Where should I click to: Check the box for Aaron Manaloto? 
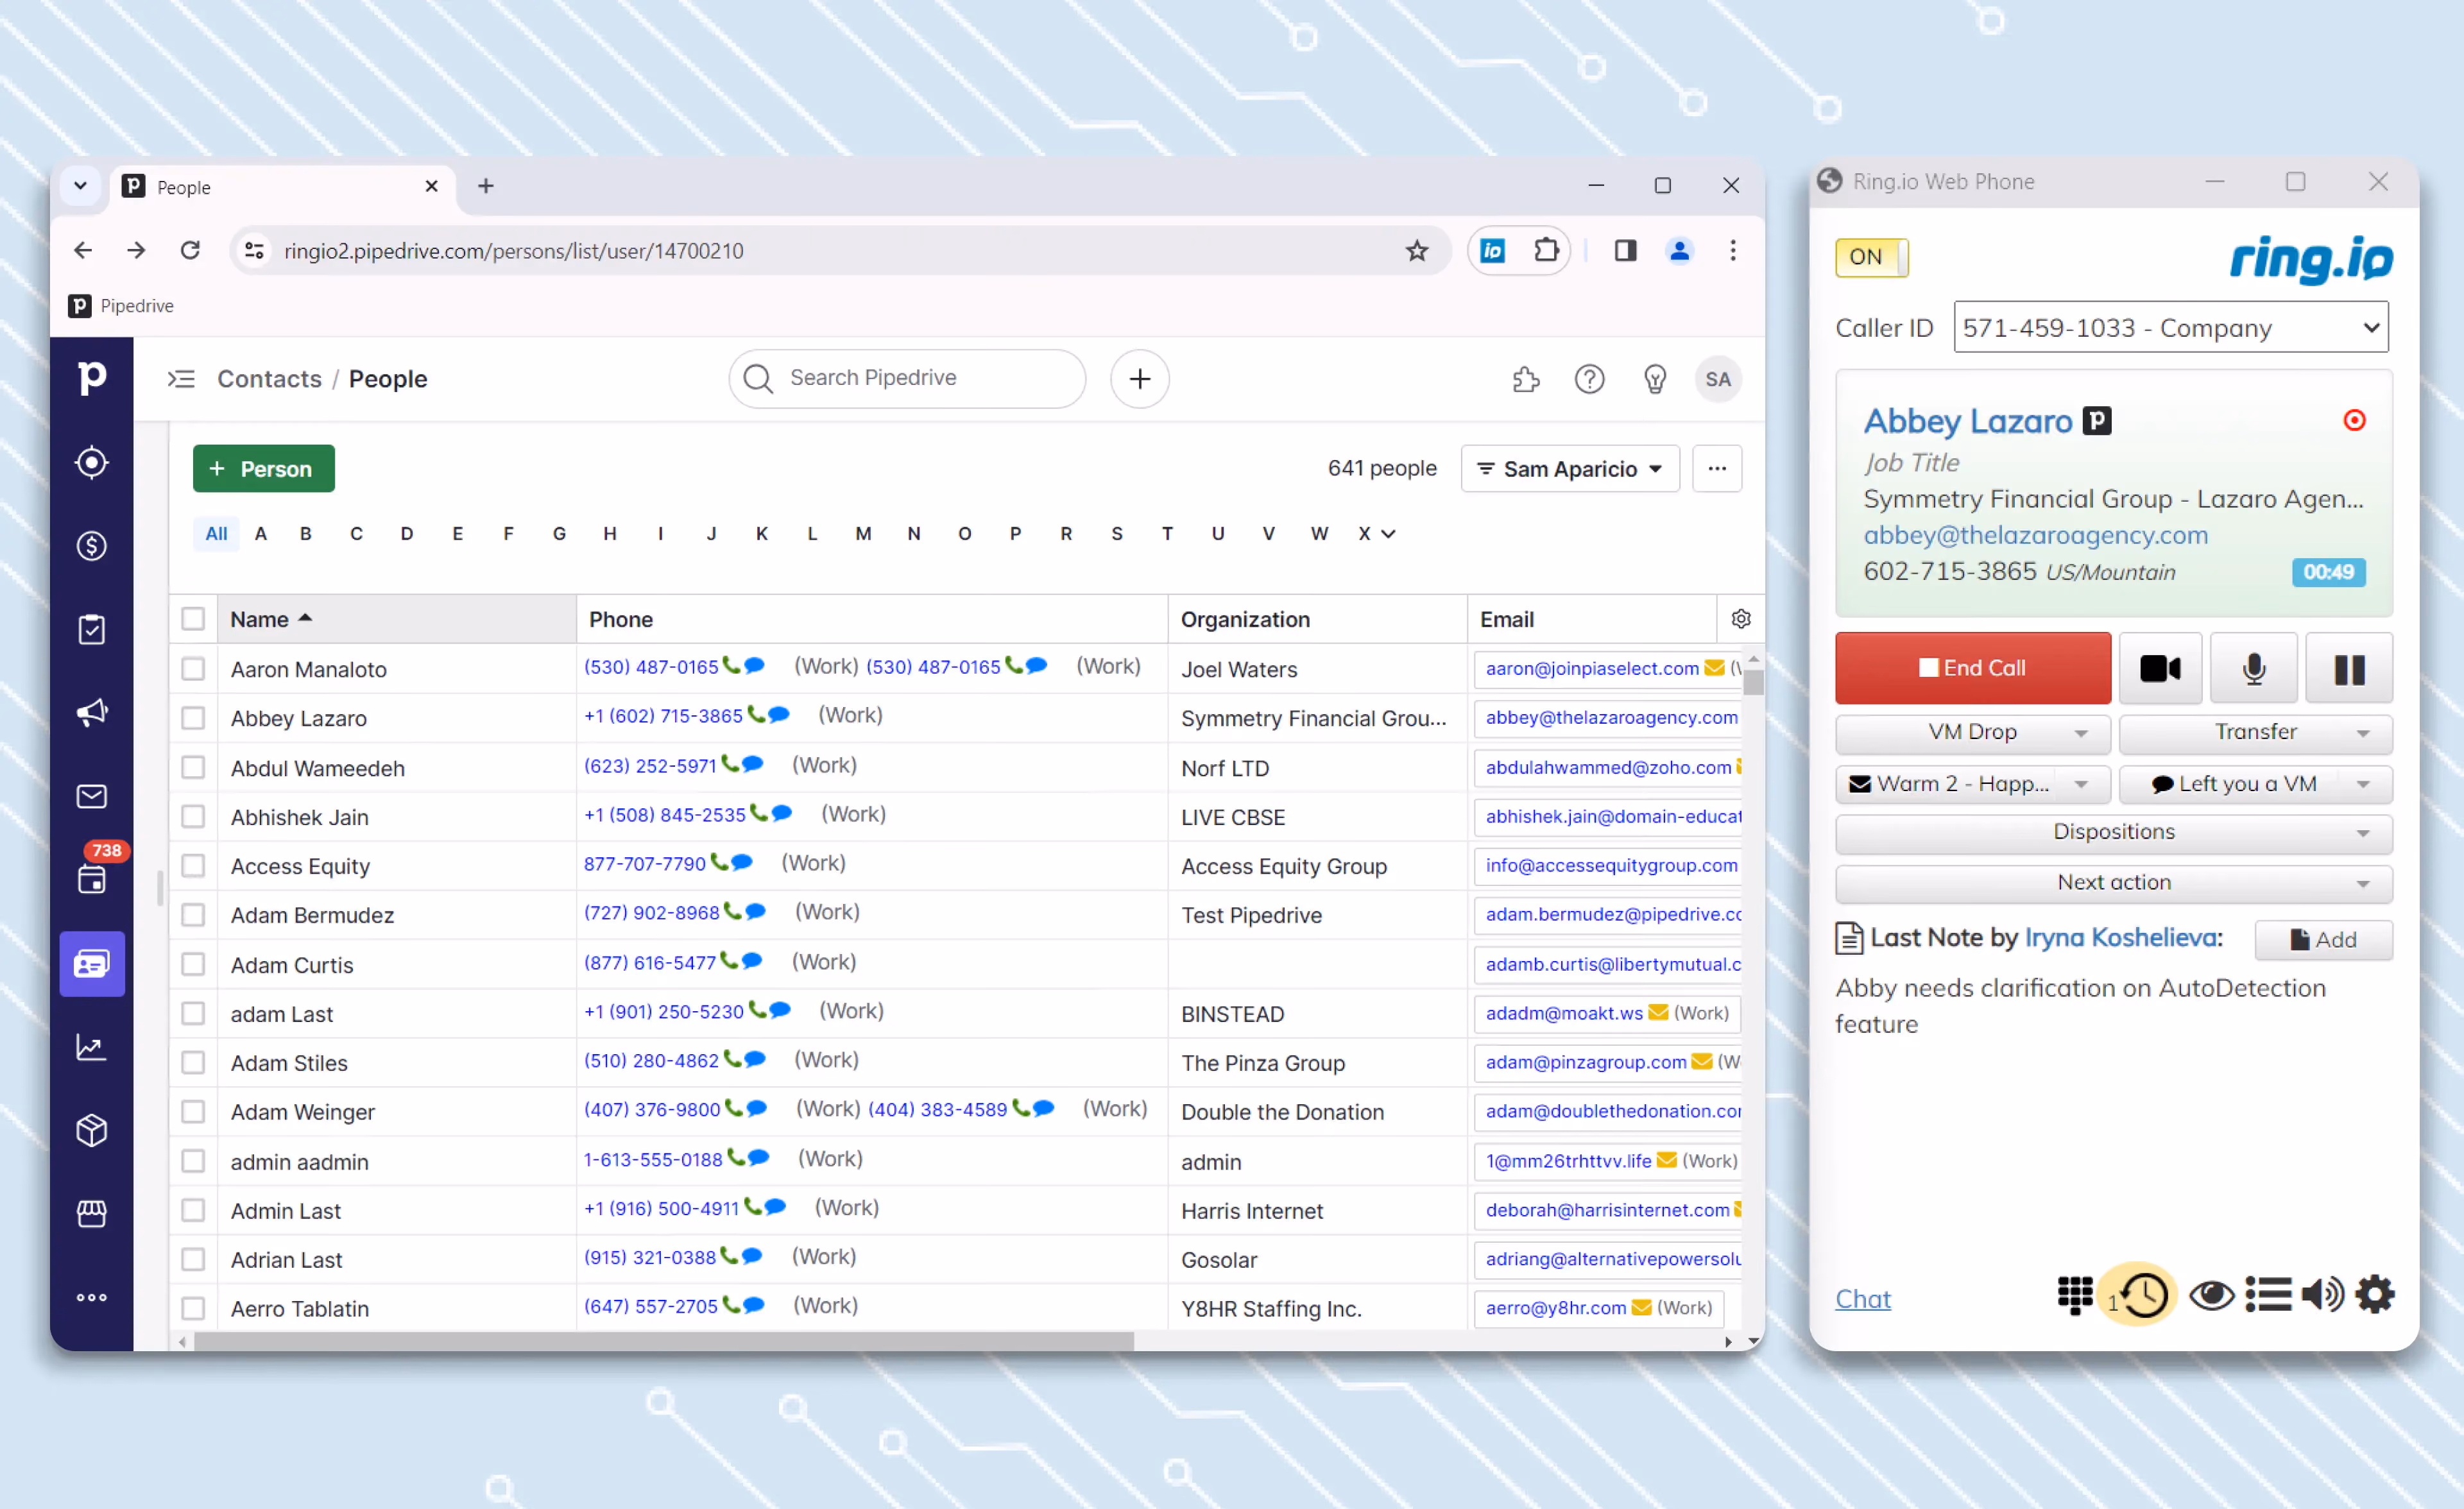click(193, 668)
